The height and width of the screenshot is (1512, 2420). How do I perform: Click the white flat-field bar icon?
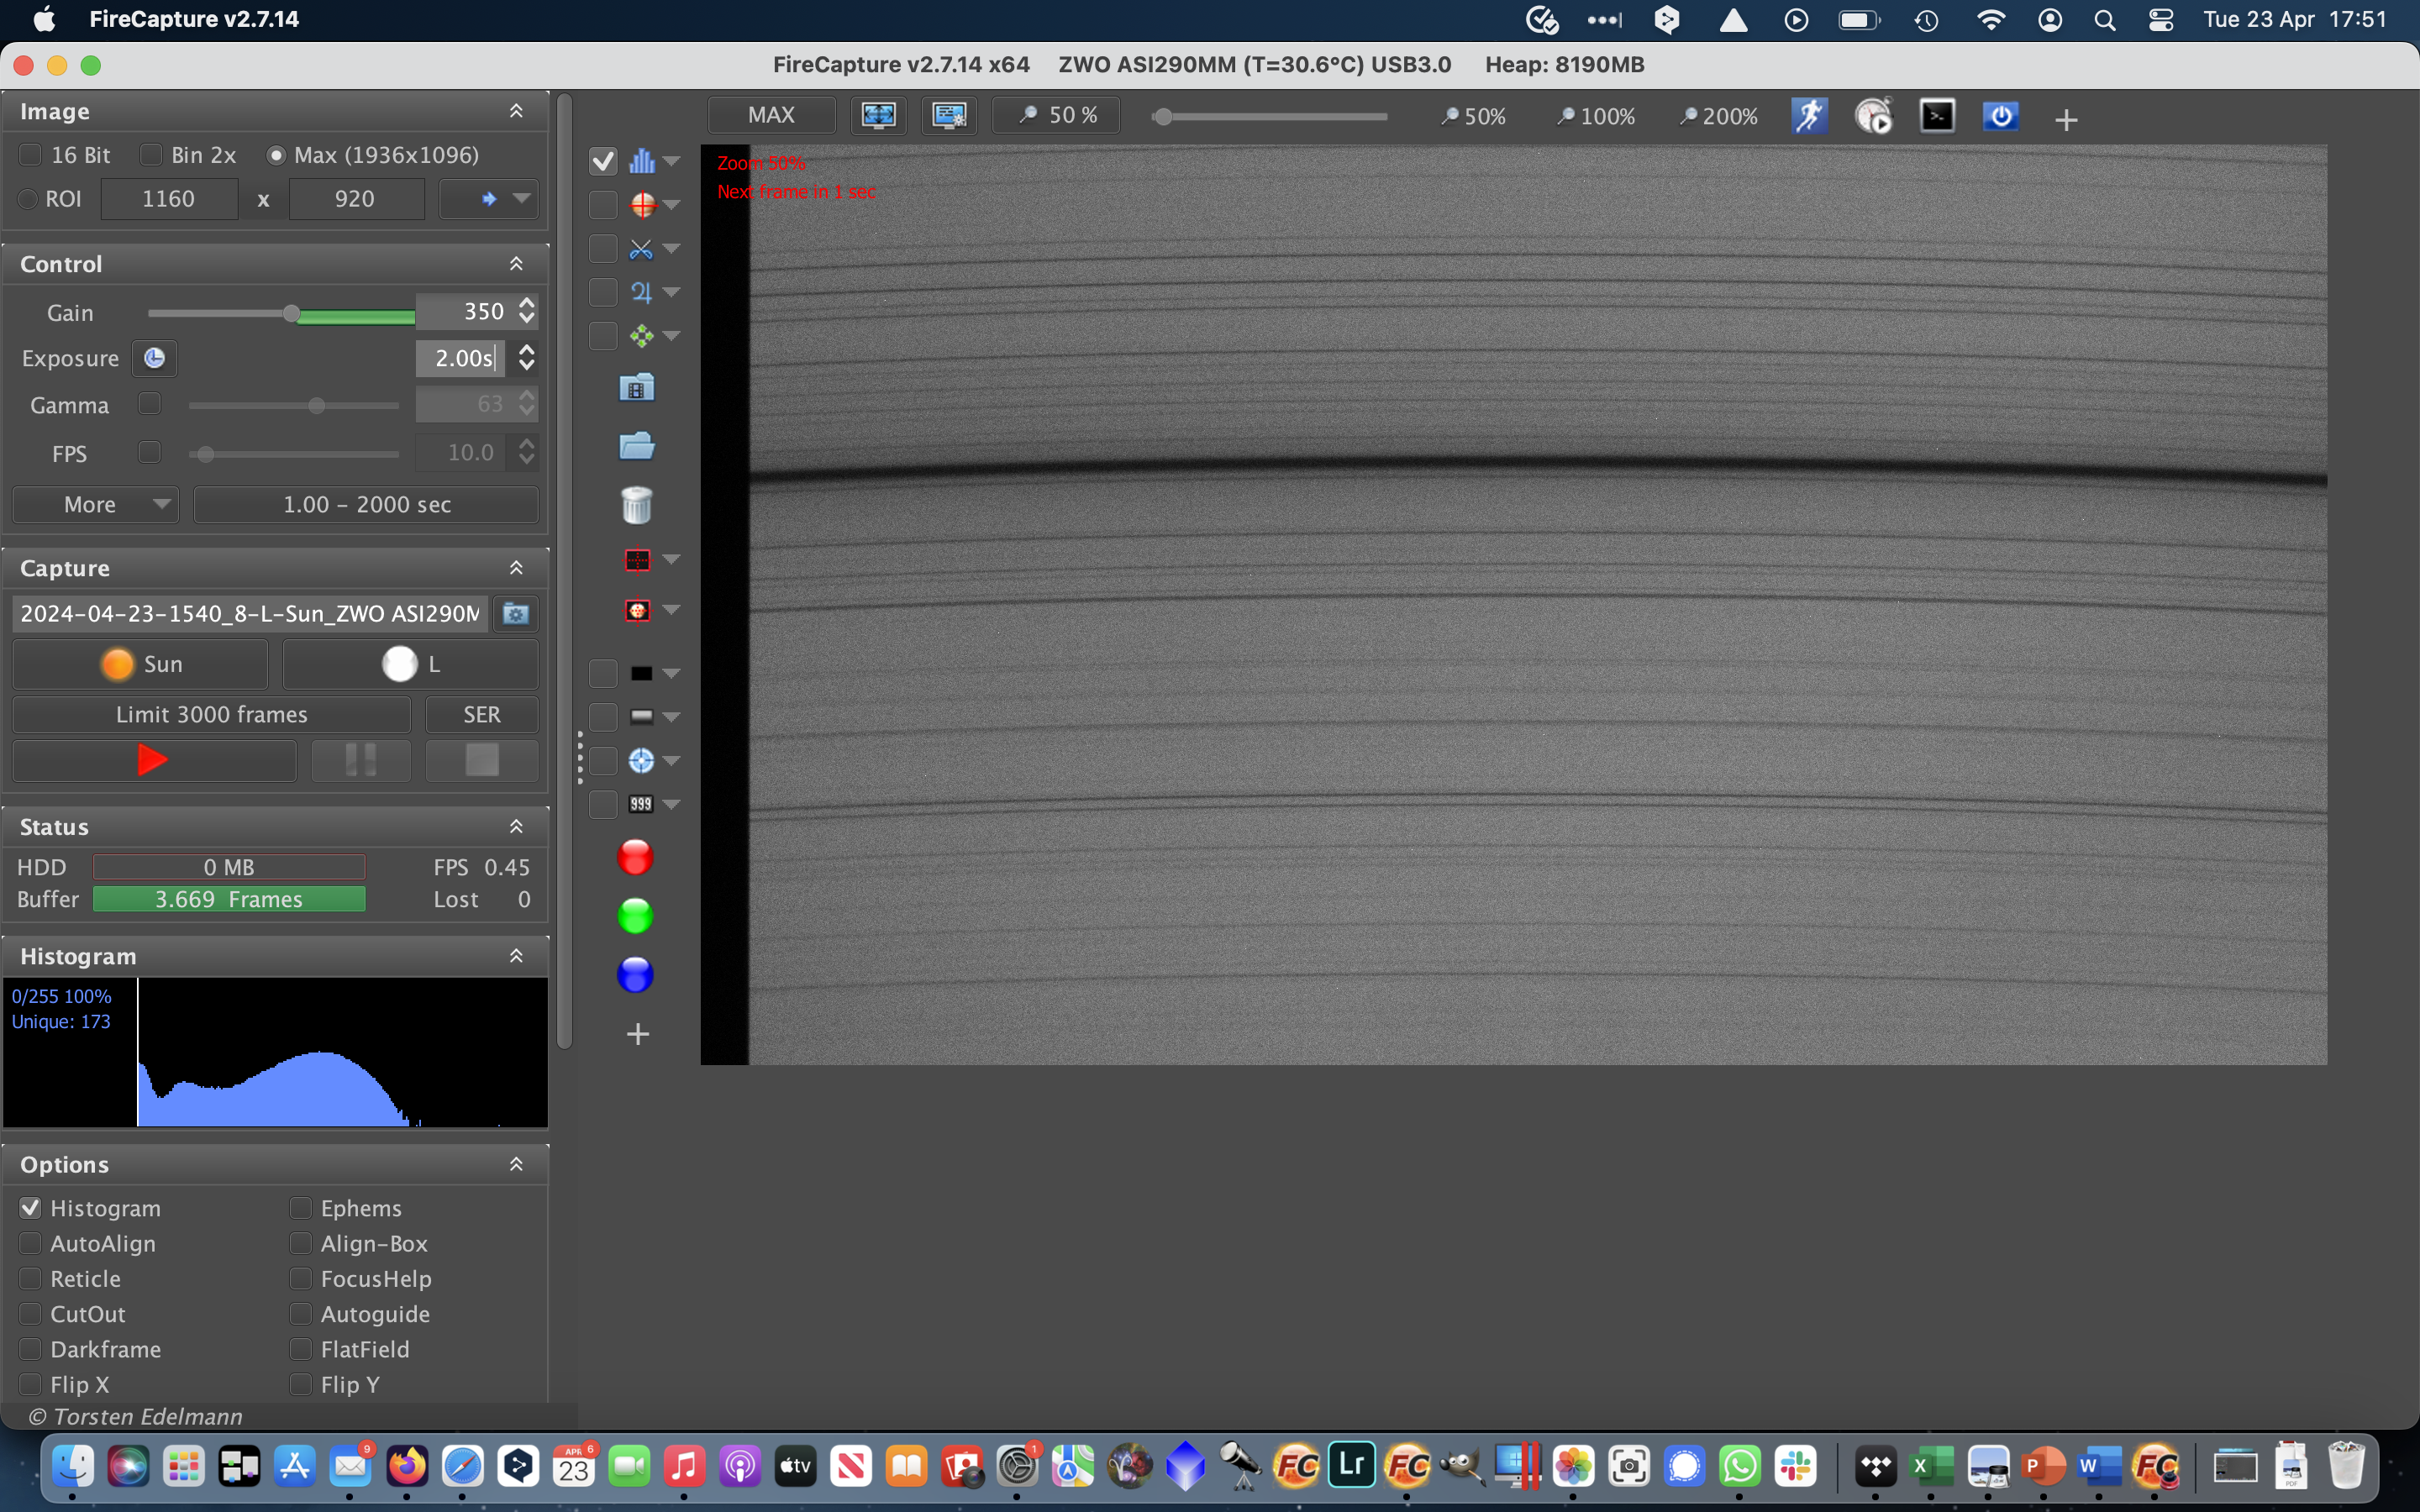pos(641,717)
